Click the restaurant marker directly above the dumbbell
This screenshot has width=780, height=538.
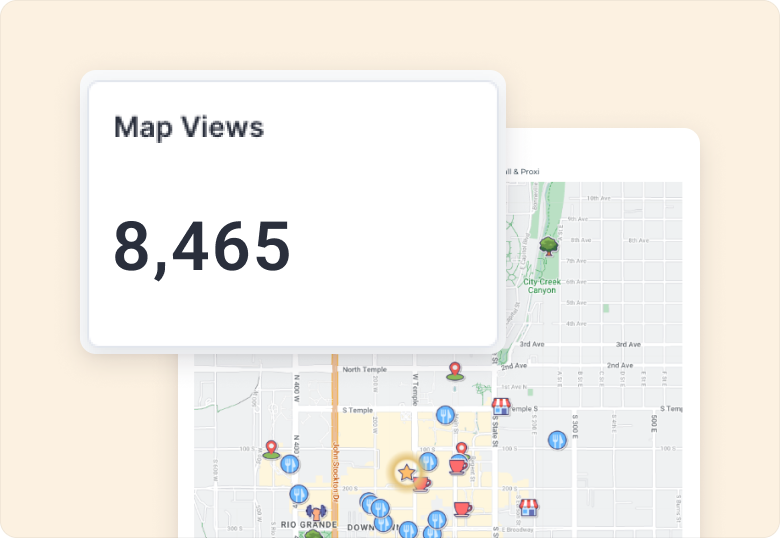298,494
